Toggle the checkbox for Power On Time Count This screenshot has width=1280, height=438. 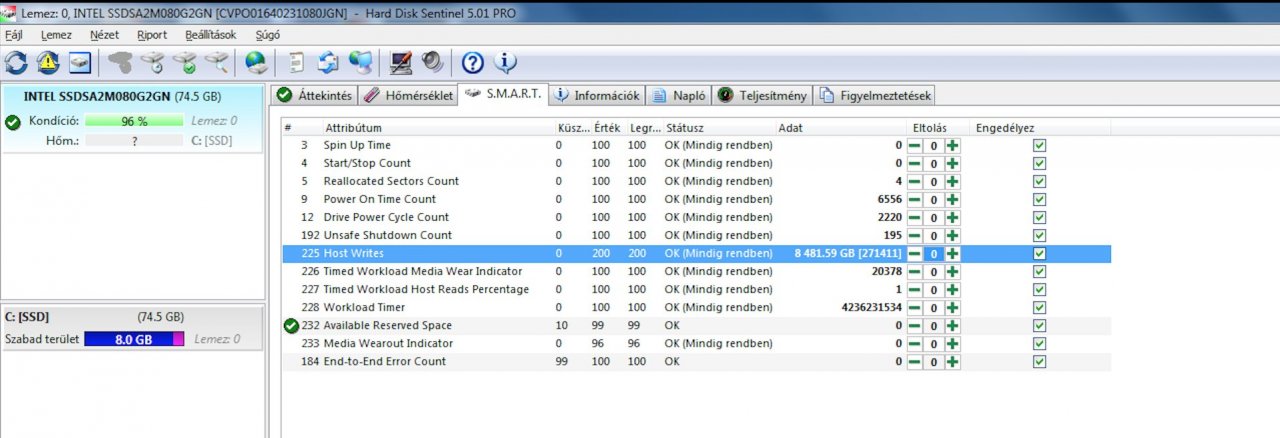point(1040,199)
